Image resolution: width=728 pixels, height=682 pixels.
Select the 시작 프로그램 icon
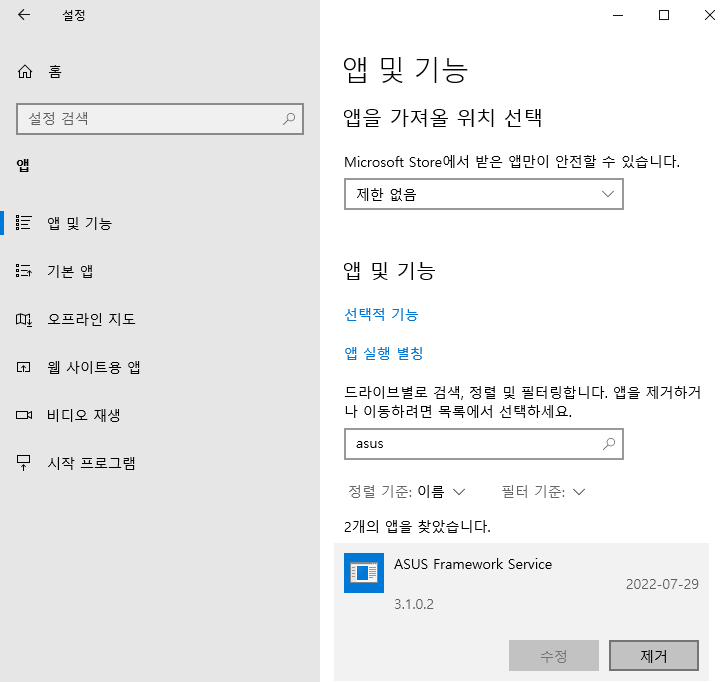(x=23, y=463)
